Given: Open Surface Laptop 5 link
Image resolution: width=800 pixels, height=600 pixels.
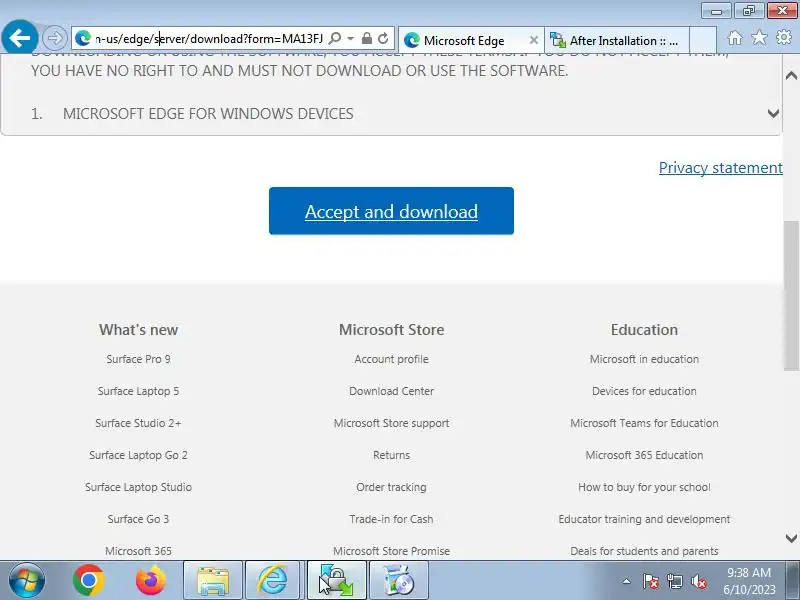Looking at the screenshot, I should 138,391.
